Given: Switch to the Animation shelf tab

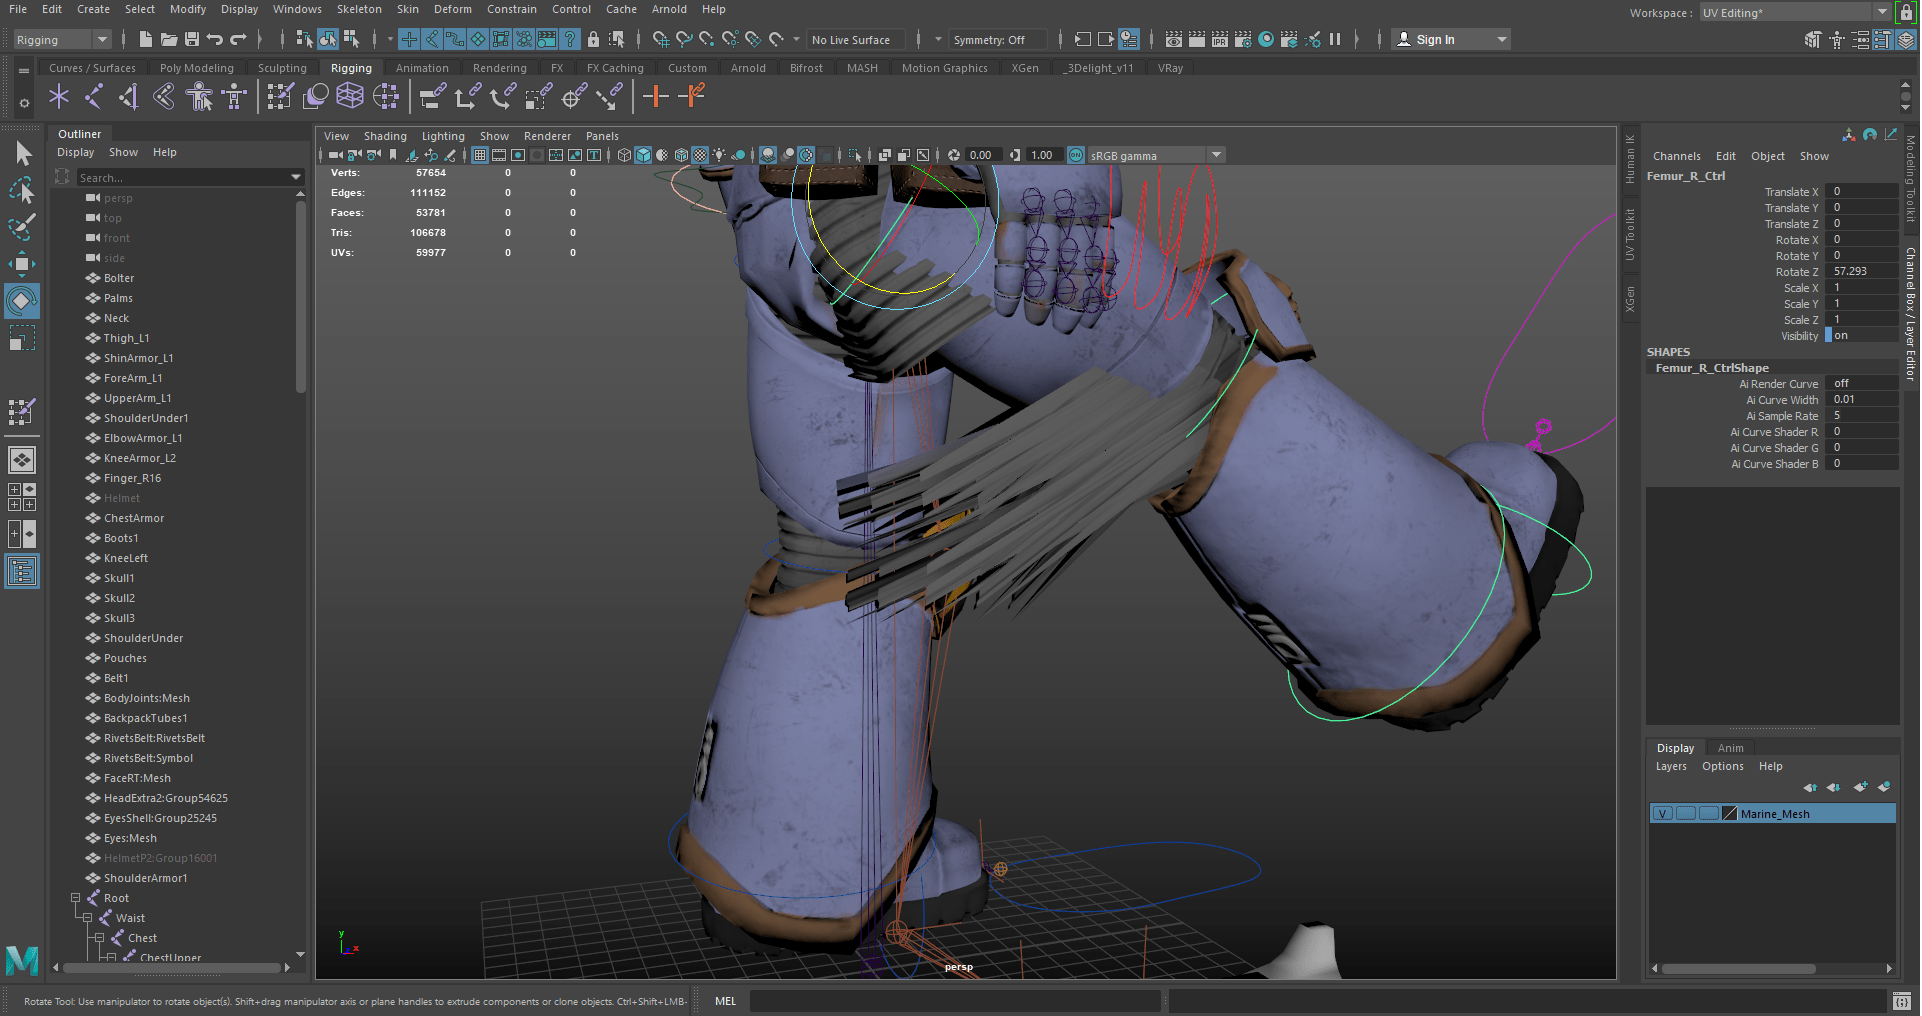Looking at the screenshot, I should tap(422, 68).
